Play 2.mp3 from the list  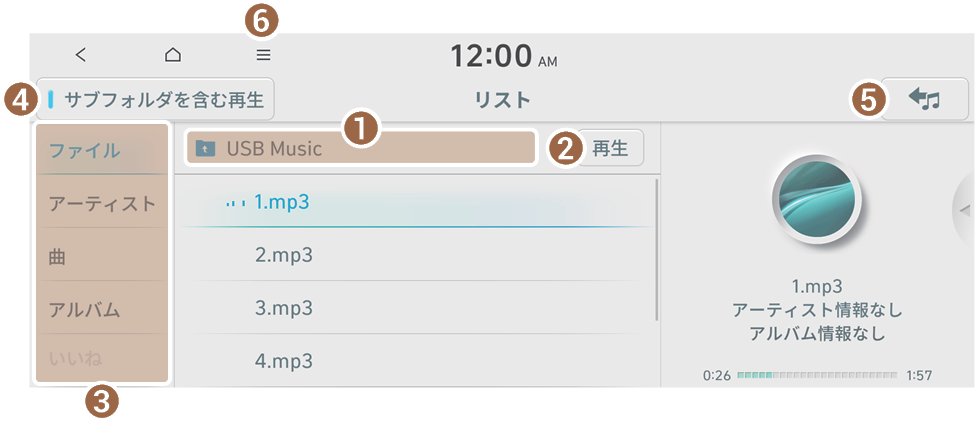pyautogui.click(x=284, y=255)
